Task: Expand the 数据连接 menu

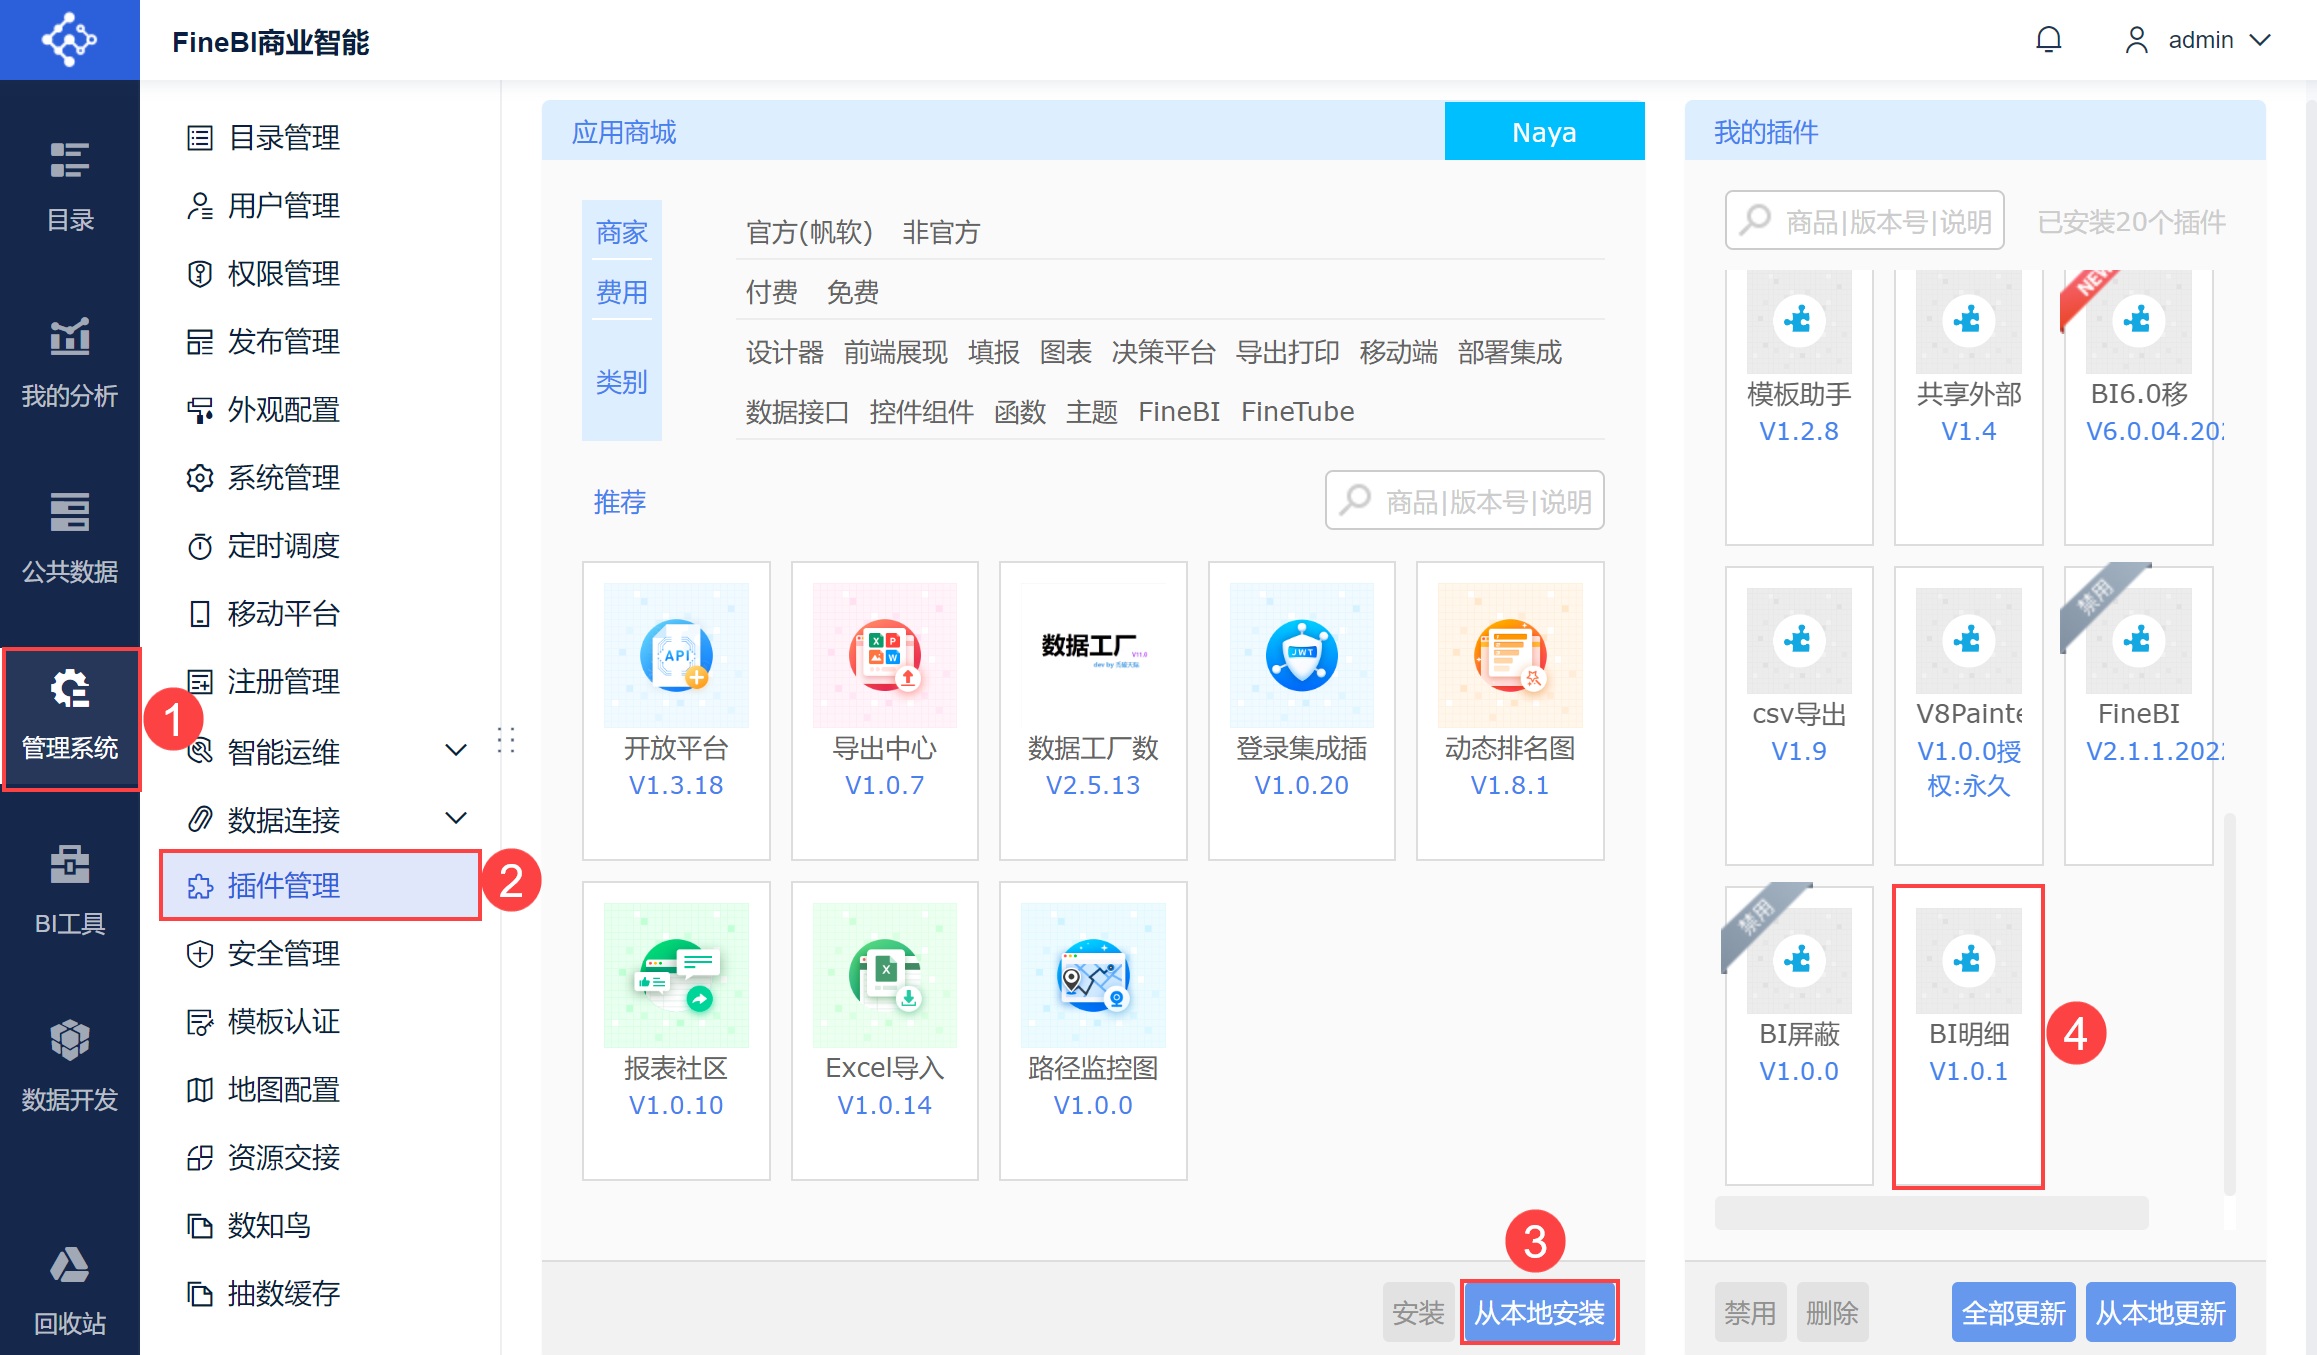Action: (x=455, y=819)
